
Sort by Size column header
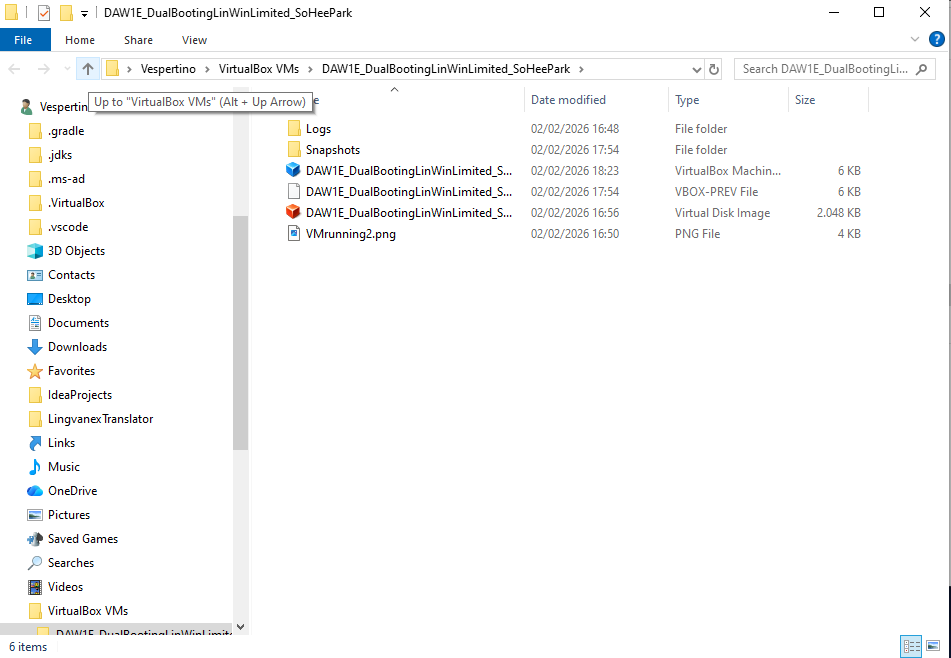tap(805, 100)
